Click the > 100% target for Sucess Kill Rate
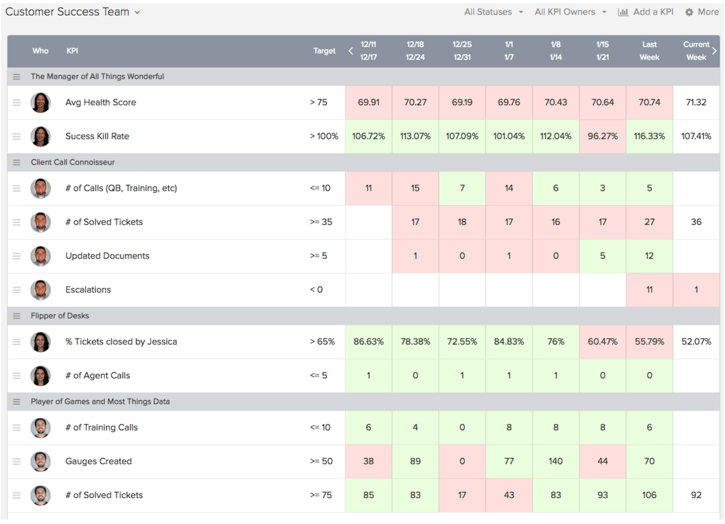 [324, 136]
